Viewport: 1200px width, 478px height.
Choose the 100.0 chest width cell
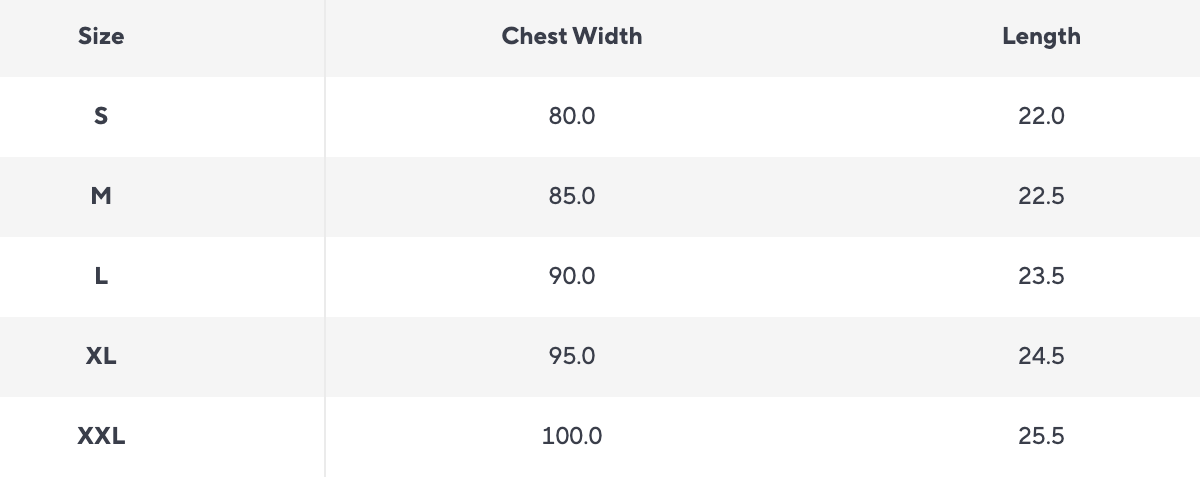point(572,436)
